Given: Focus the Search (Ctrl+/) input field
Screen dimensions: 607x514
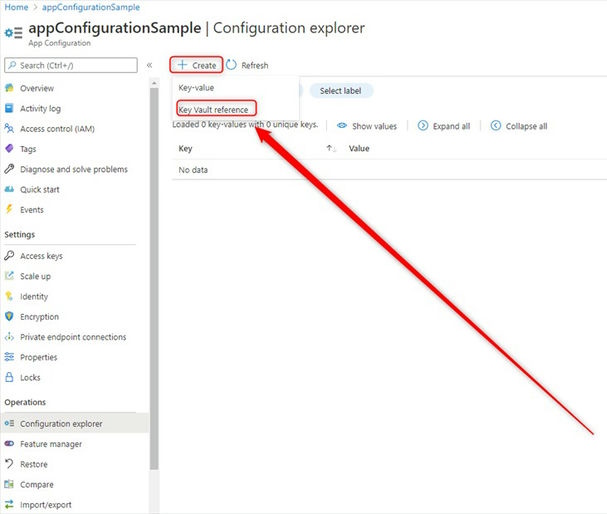Looking at the screenshot, I should tap(71, 65).
